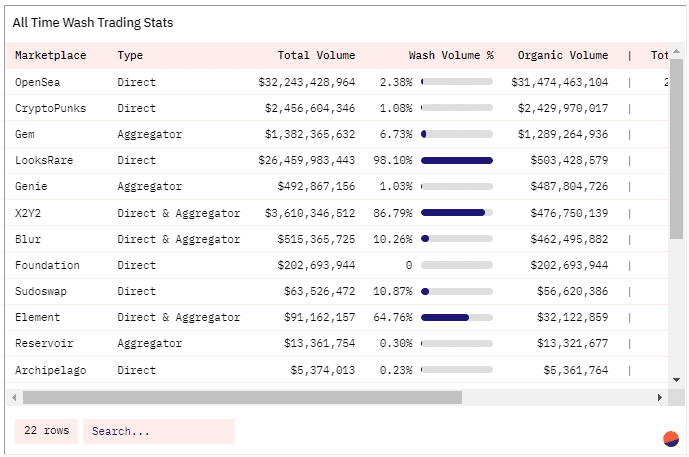
Task: Click the OpenSea marketplace cell
Action: click(37, 82)
